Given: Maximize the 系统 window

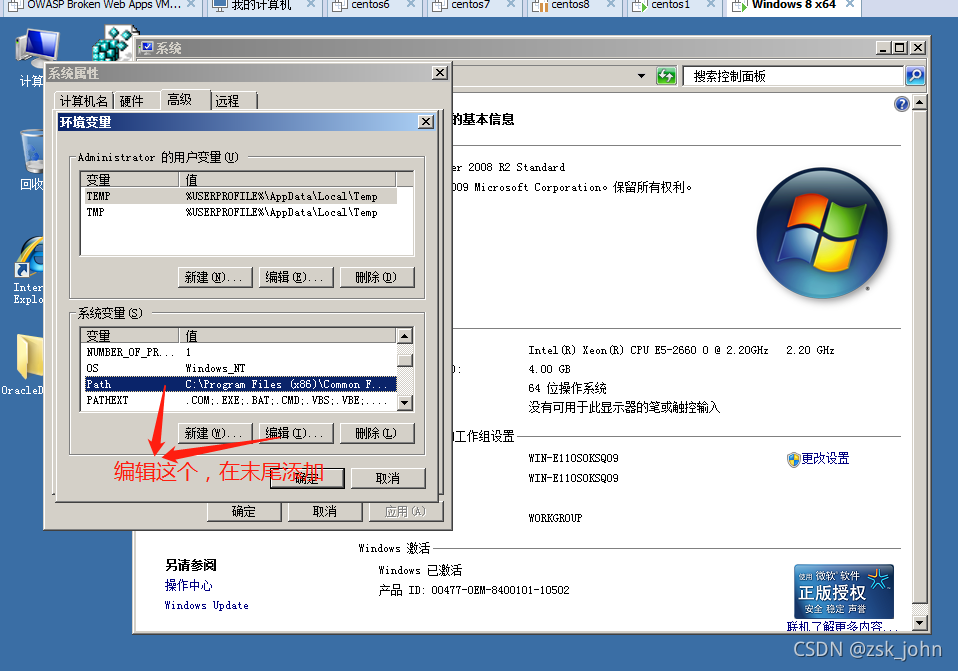Looking at the screenshot, I should 899,48.
